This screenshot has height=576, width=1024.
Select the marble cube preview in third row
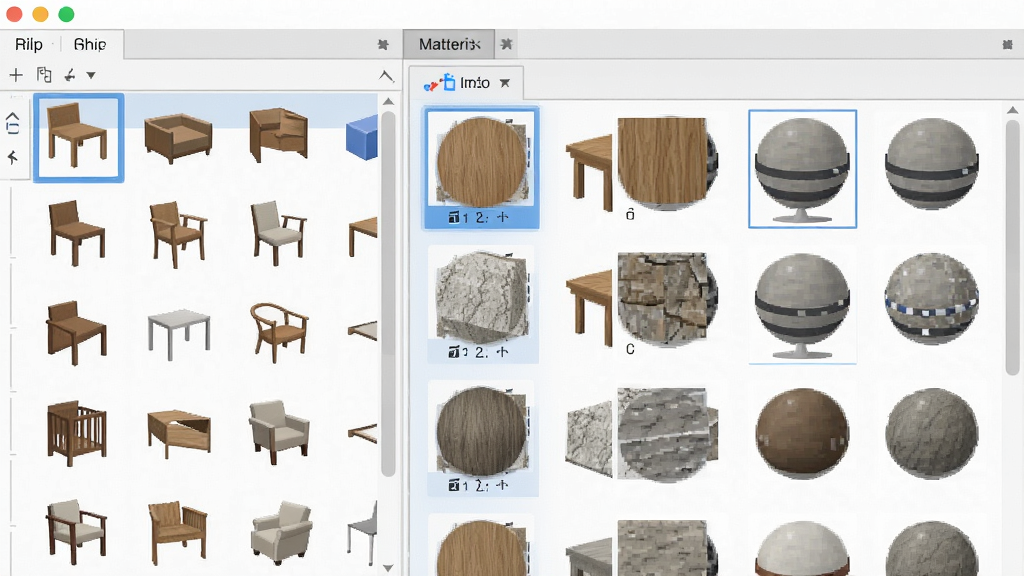pos(642,434)
